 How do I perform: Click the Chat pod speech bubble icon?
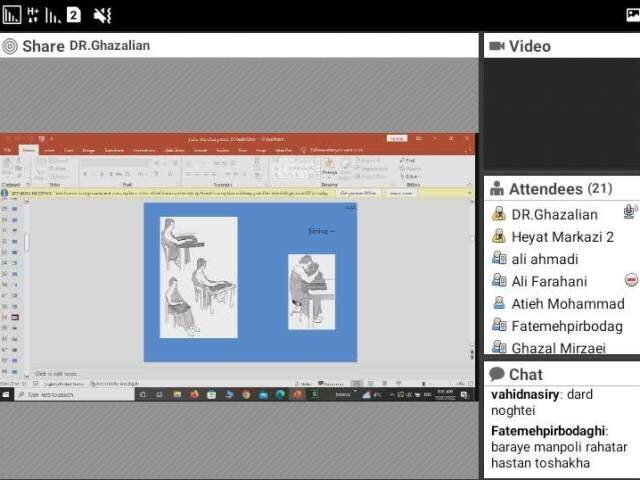[496, 374]
